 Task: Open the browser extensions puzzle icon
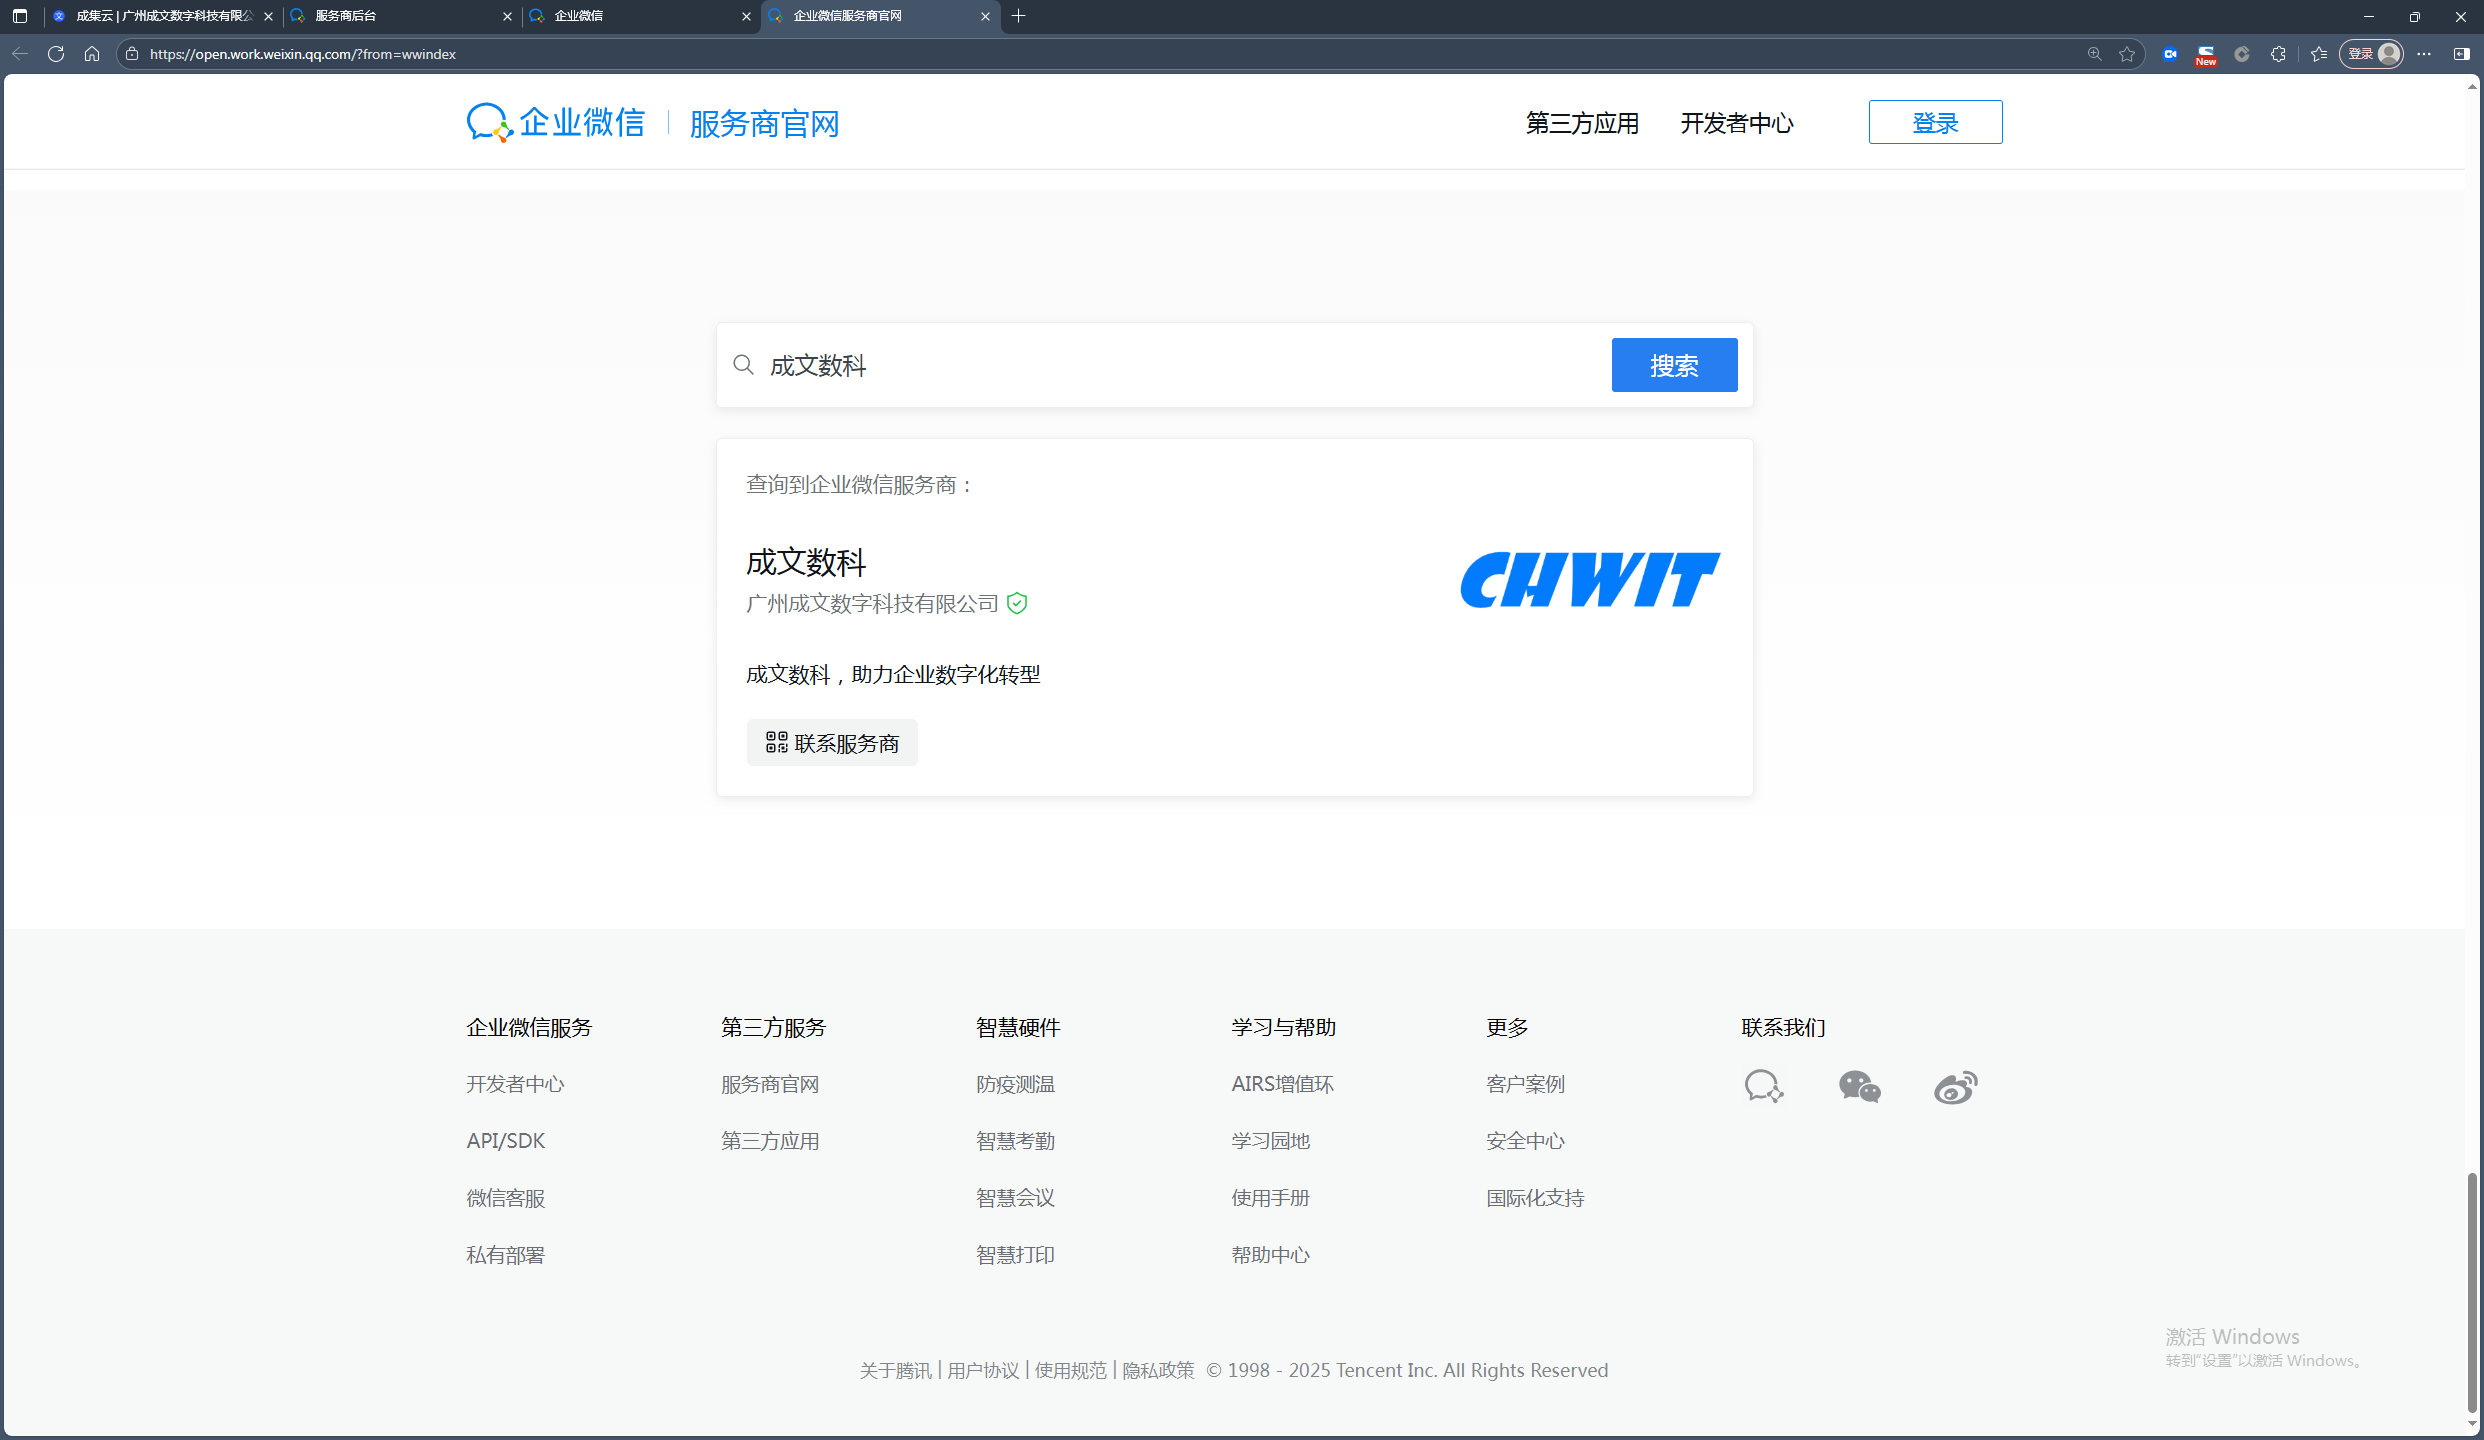click(2278, 54)
